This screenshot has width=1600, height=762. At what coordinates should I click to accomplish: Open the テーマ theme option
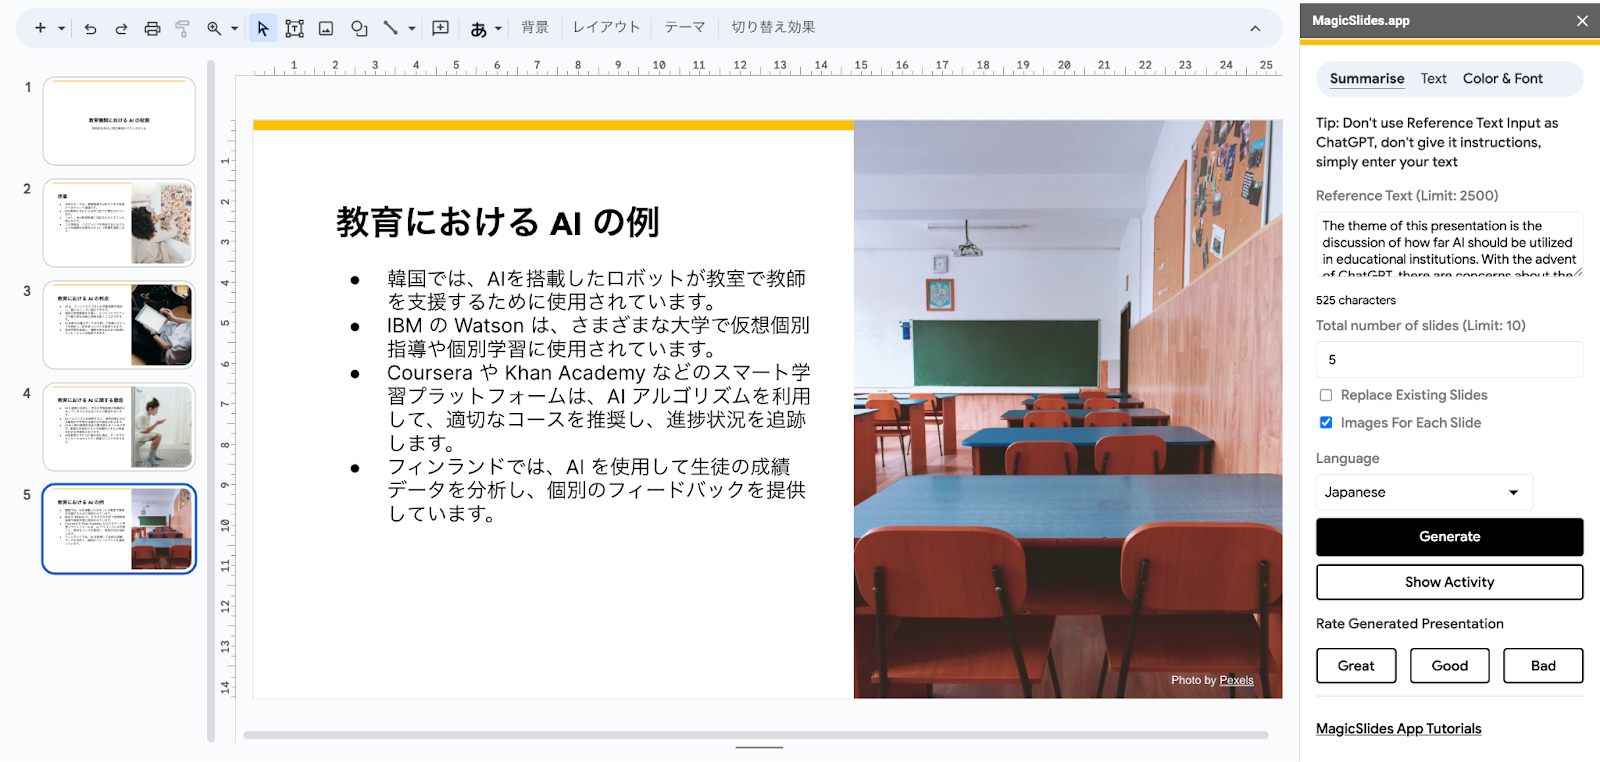[685, 28]
